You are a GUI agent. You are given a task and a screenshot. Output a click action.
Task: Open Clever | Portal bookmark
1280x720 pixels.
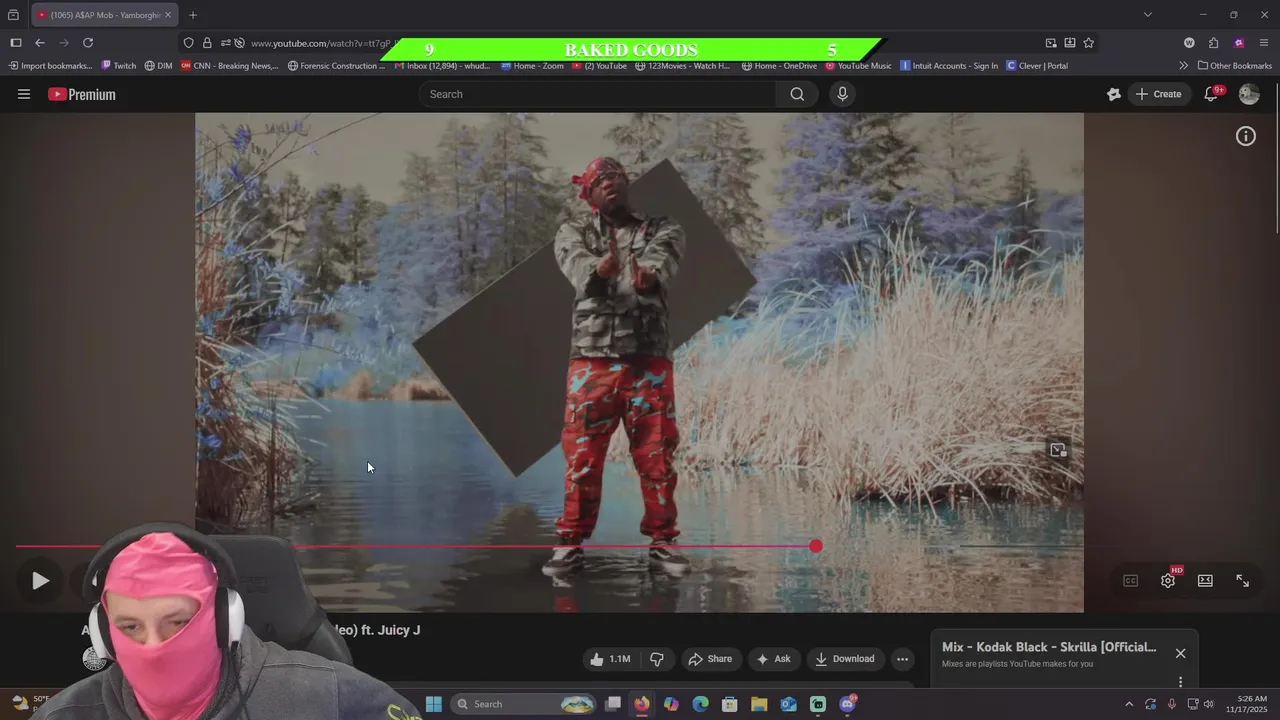[1037, 66]
